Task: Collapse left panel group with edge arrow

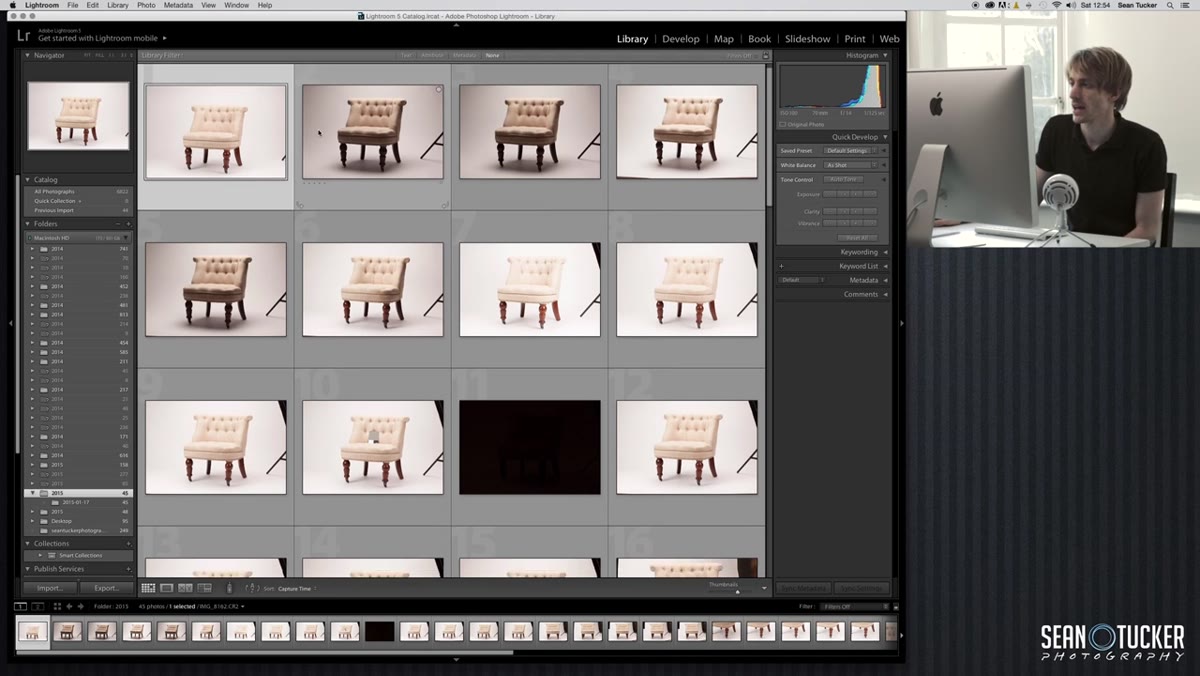Action: pyautogui.click(x=11, y=323)
